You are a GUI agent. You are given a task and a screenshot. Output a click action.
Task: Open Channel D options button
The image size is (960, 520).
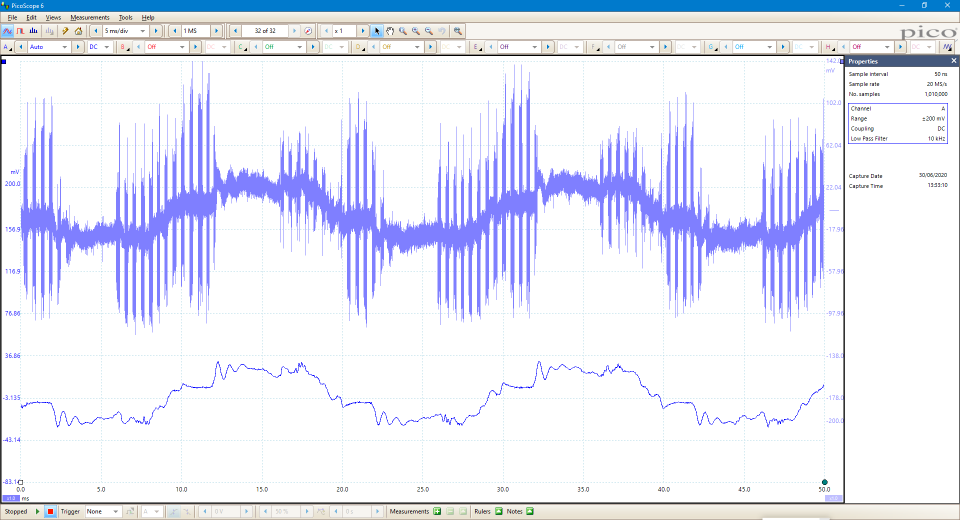click(x=359, y=47)
